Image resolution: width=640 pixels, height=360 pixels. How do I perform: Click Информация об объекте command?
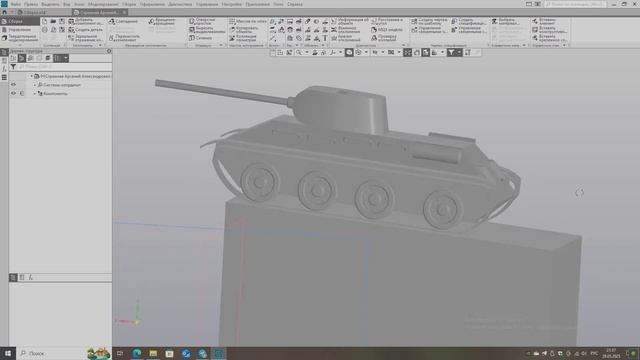pos(349,21)
